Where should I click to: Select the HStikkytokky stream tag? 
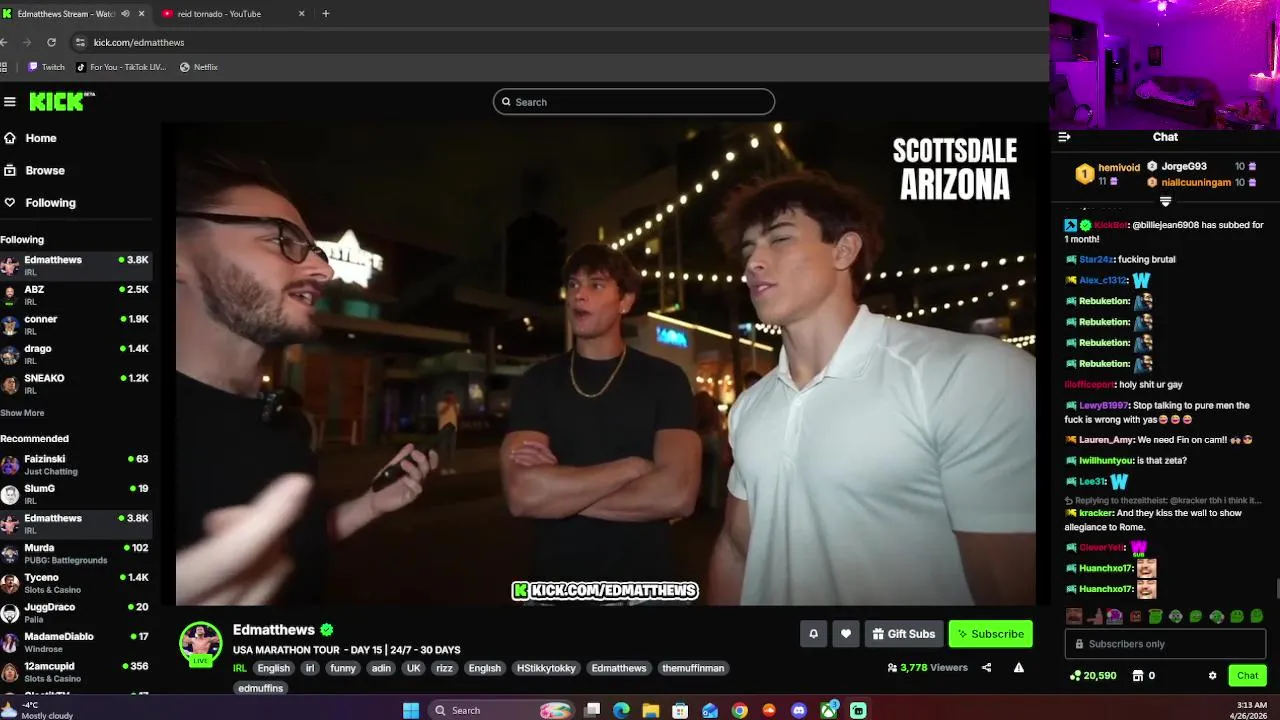click(x=546, y=668)
